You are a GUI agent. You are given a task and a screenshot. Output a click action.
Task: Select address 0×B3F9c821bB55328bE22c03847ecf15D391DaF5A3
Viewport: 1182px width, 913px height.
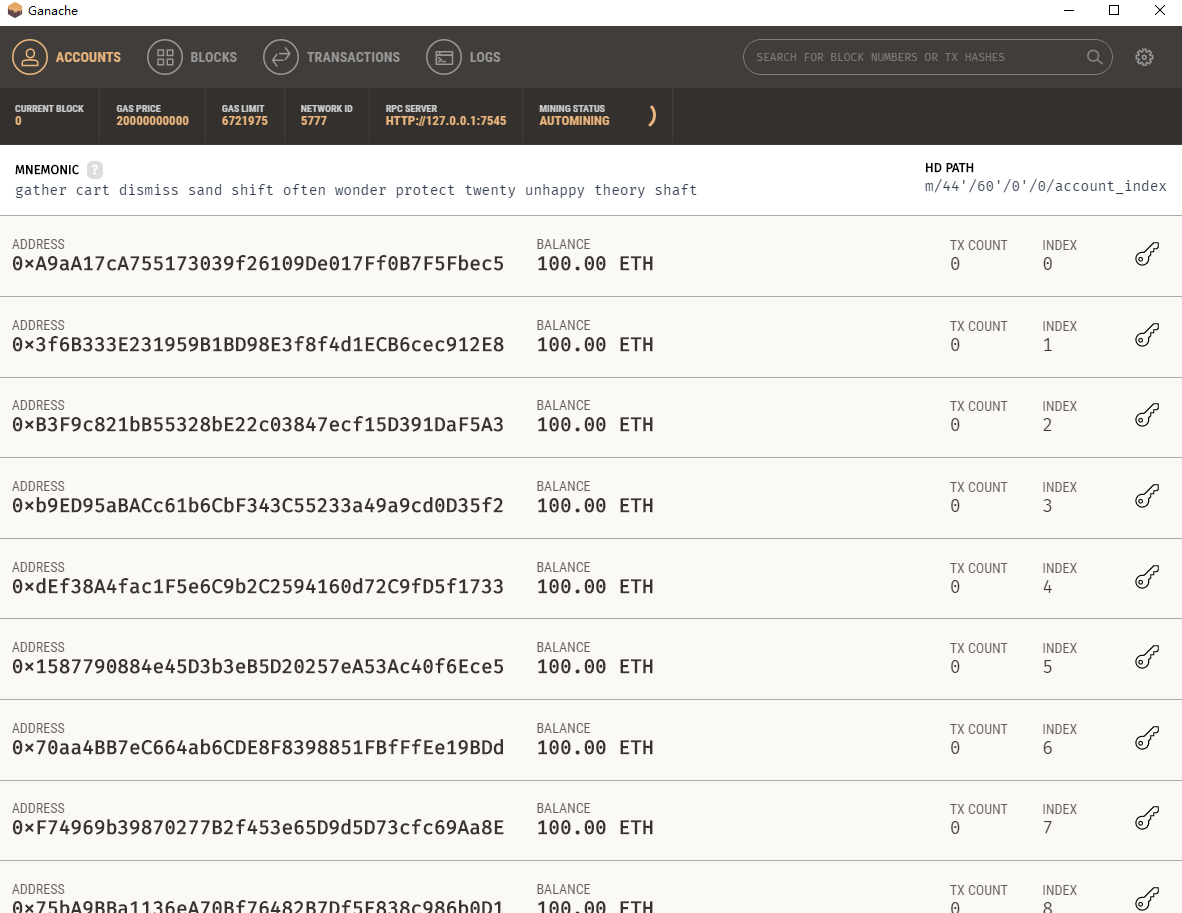coord(258,424)
